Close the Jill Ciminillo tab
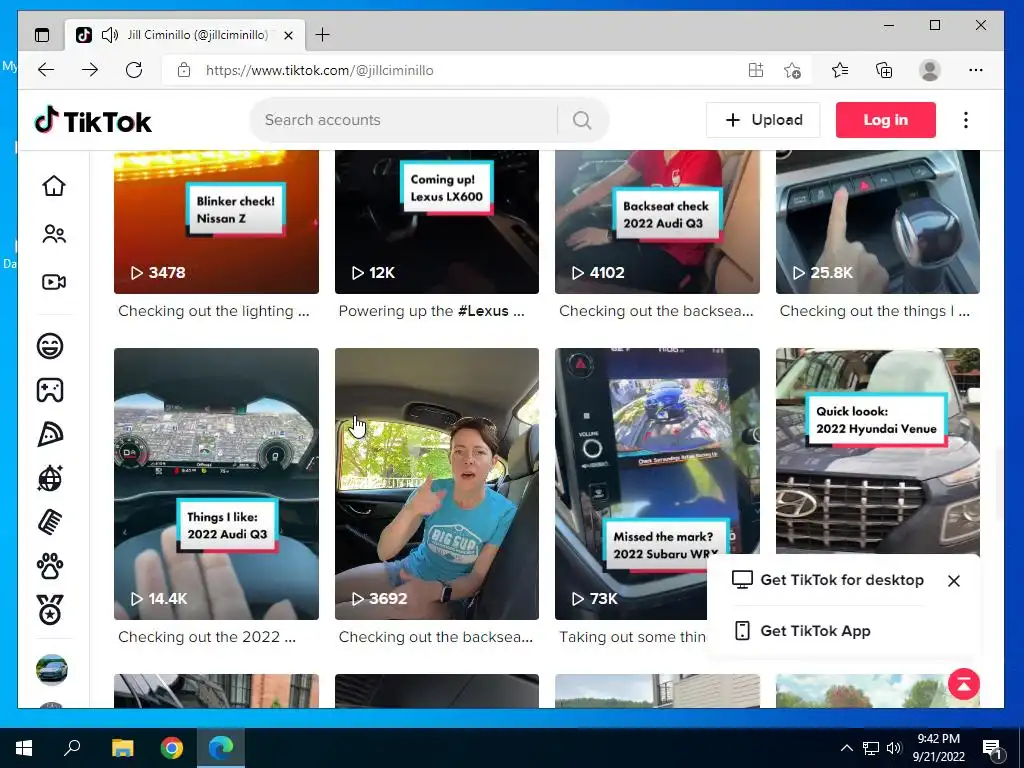Viewport: 1024px width, 768px height. click(288, 35)
